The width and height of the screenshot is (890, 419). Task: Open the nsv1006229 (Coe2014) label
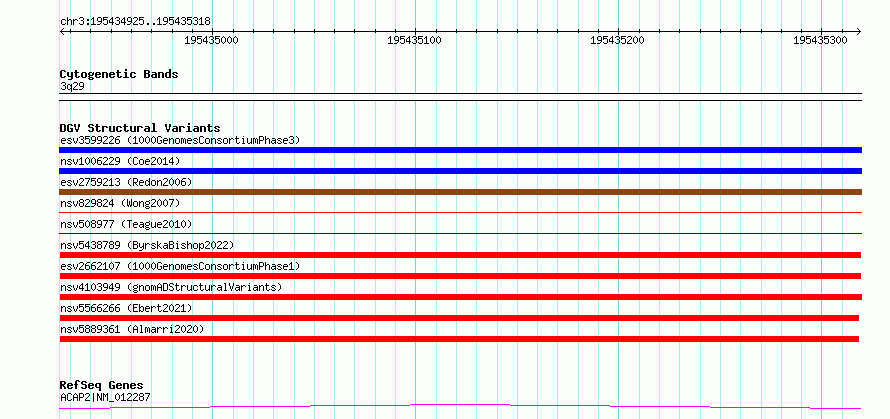tap(120, 161)
